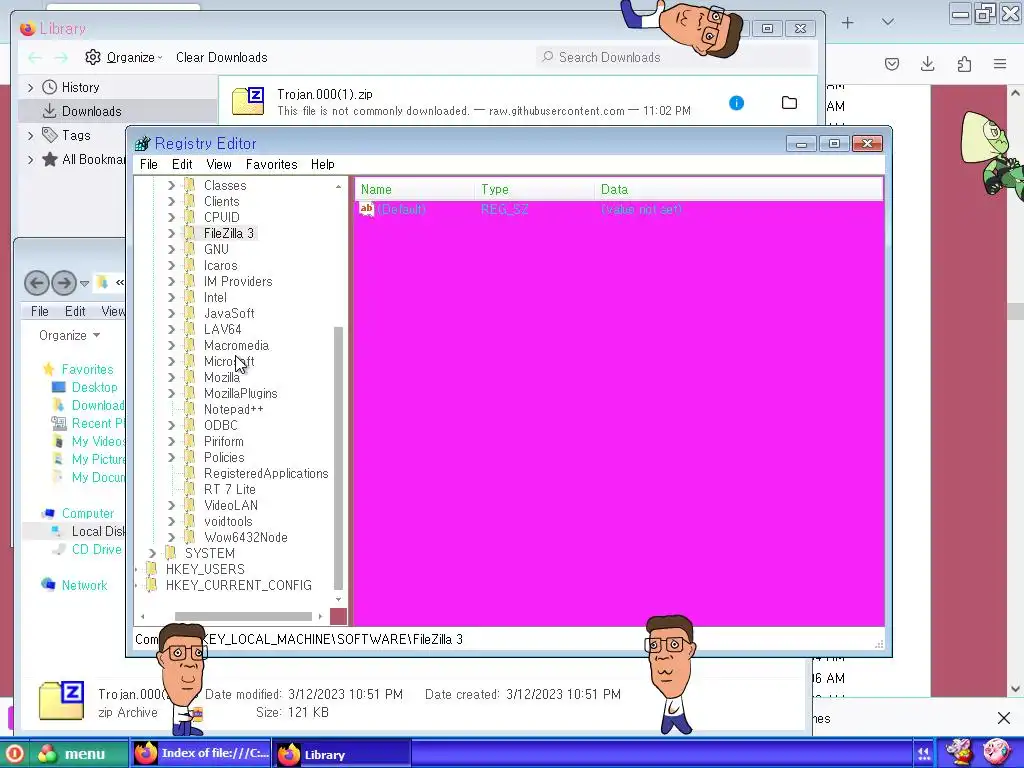Select the HKEY_CURRENT_CONFIG folder icon
1024x768 pixels.
pos(151,585)
